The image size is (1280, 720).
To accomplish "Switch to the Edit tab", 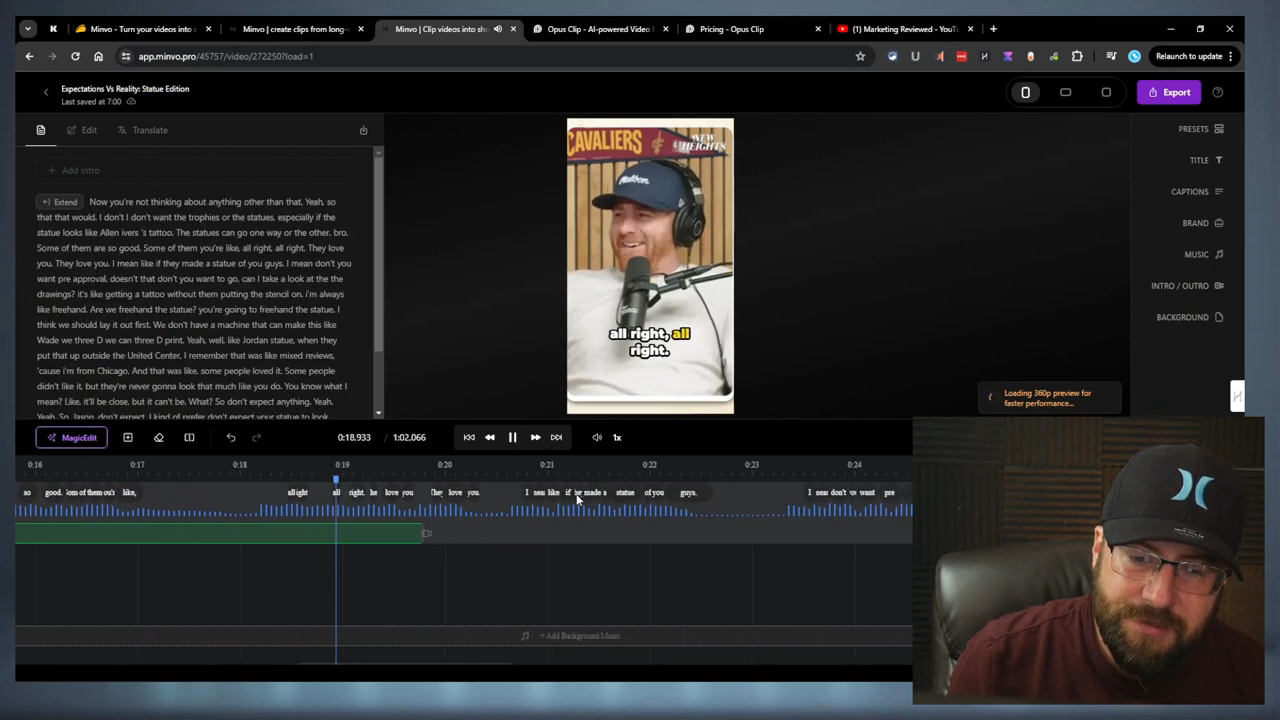I will (x=82, y=130).
